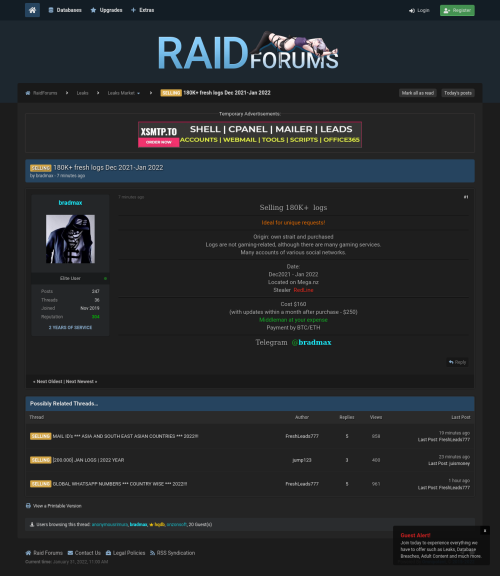Image resolution: width=500 pixels, height=576 pixels.
Task: Click the Reply button on the post
Action: point(457,362)
